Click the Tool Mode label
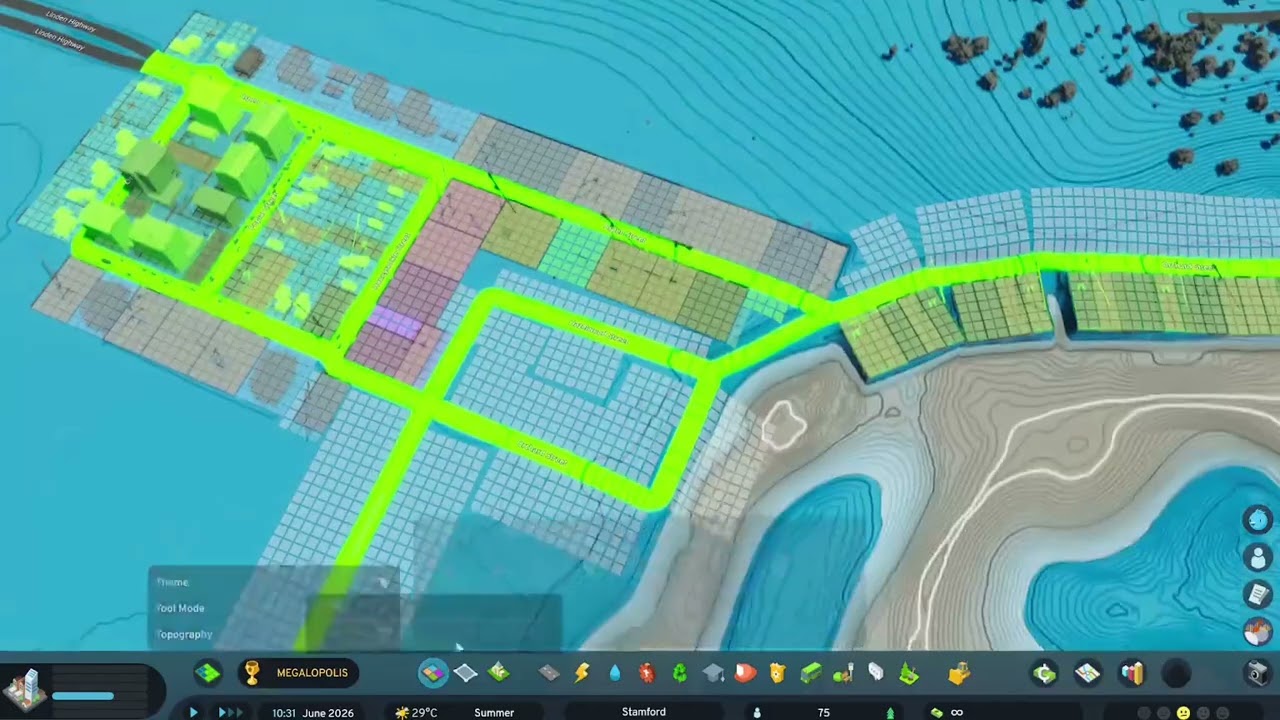Viewport: 1280px width, 720px height. [x=181, y=608]
